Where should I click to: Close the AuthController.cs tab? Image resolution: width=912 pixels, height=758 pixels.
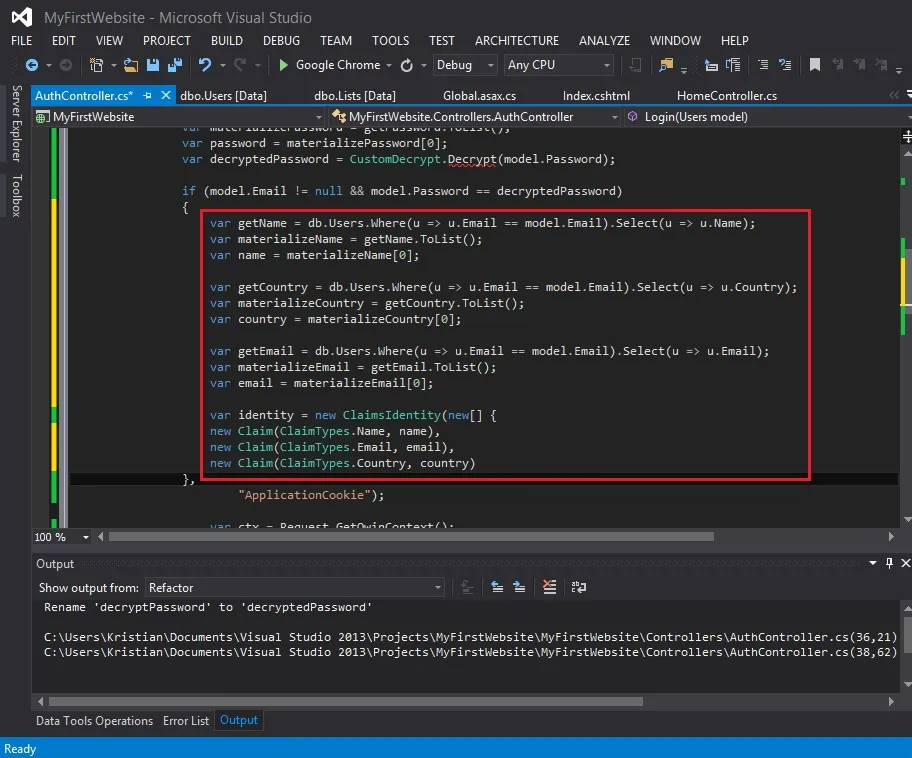[166, 95]
